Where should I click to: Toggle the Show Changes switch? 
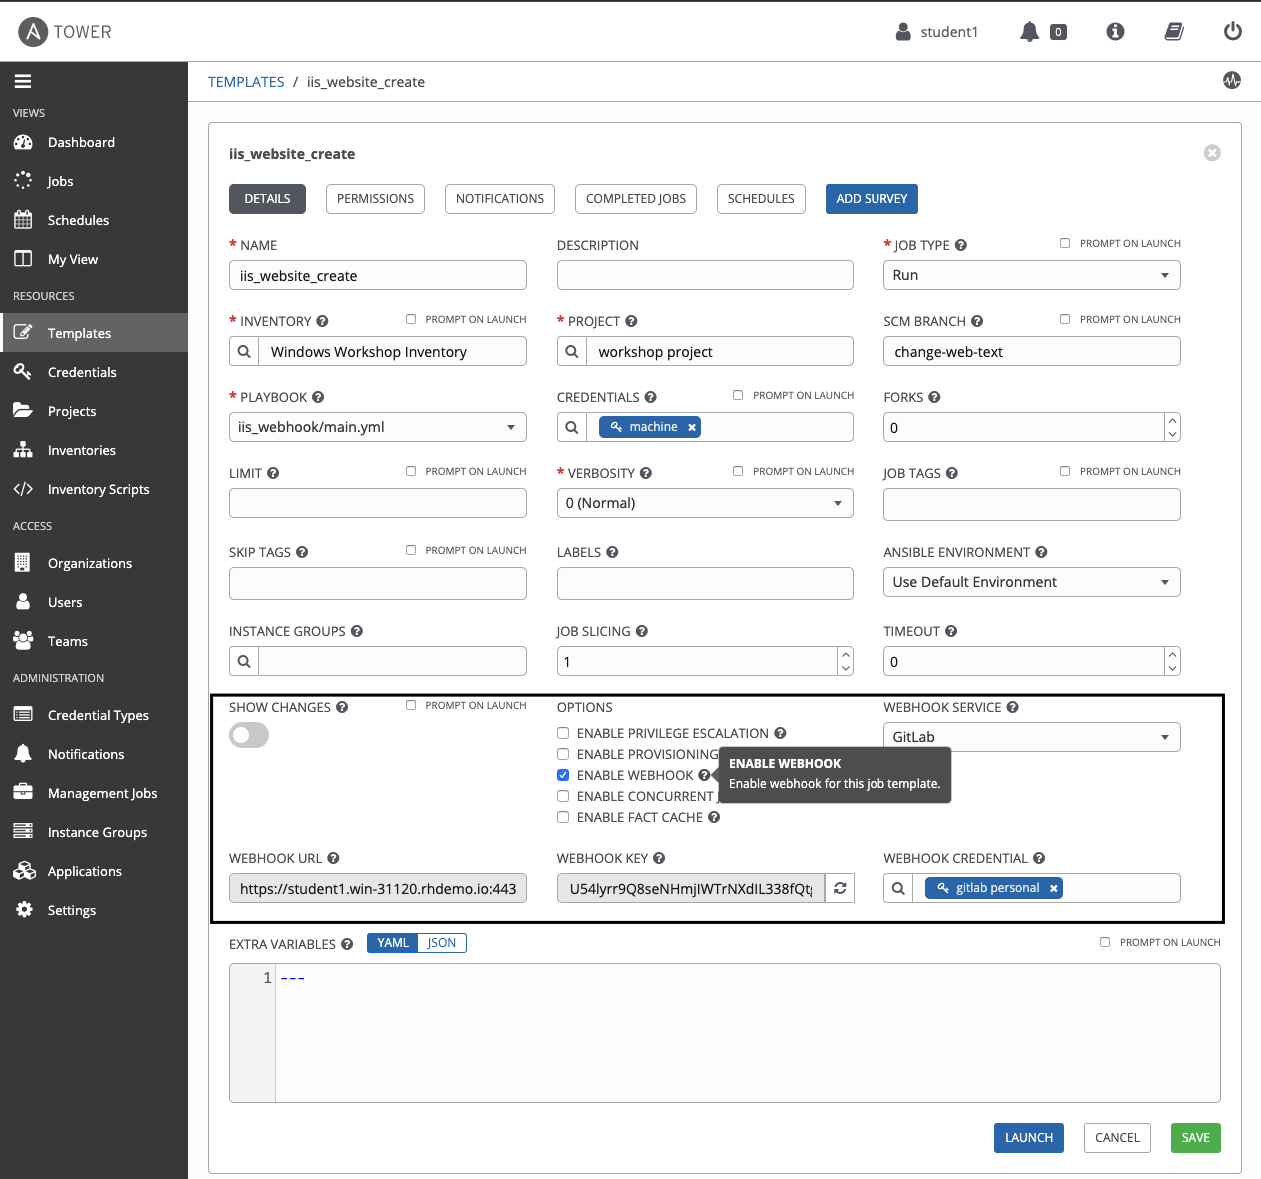(x=249, y=735)
